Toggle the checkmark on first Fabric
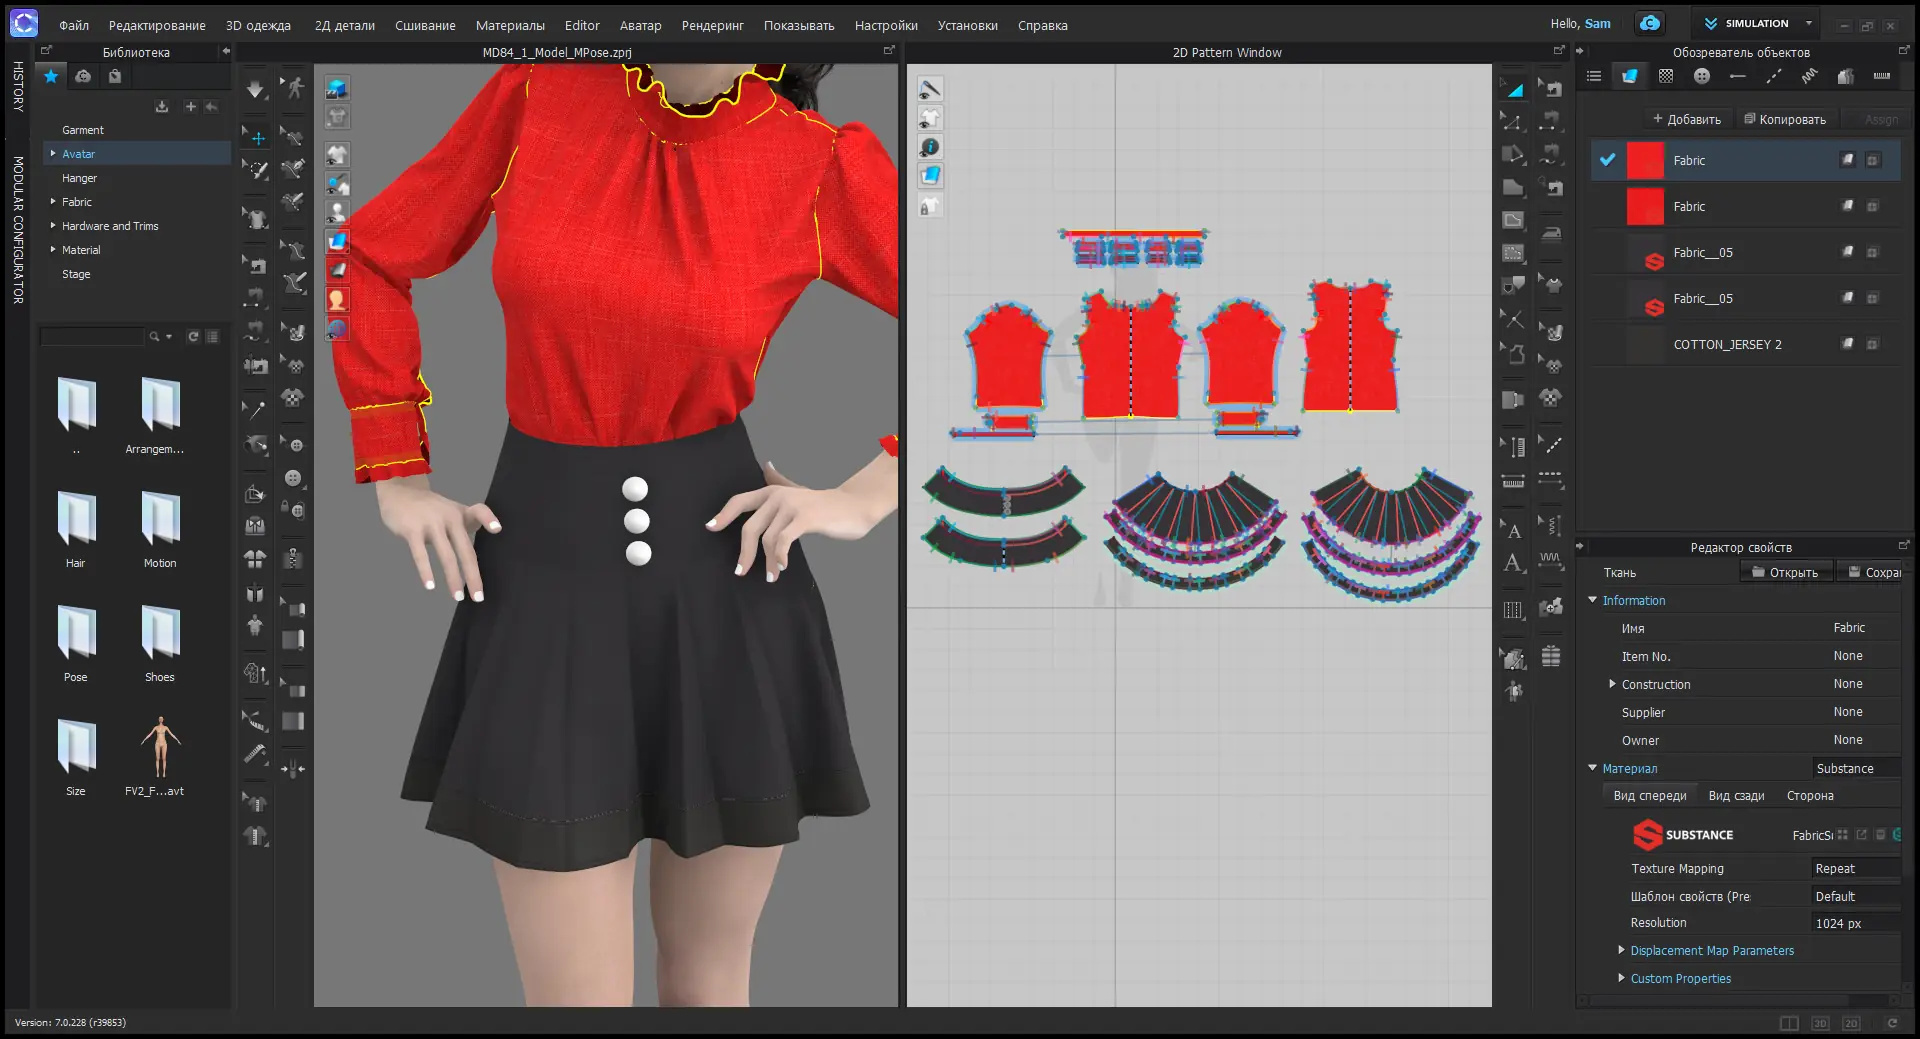 pyautogui.click(x=1607, y=160)
